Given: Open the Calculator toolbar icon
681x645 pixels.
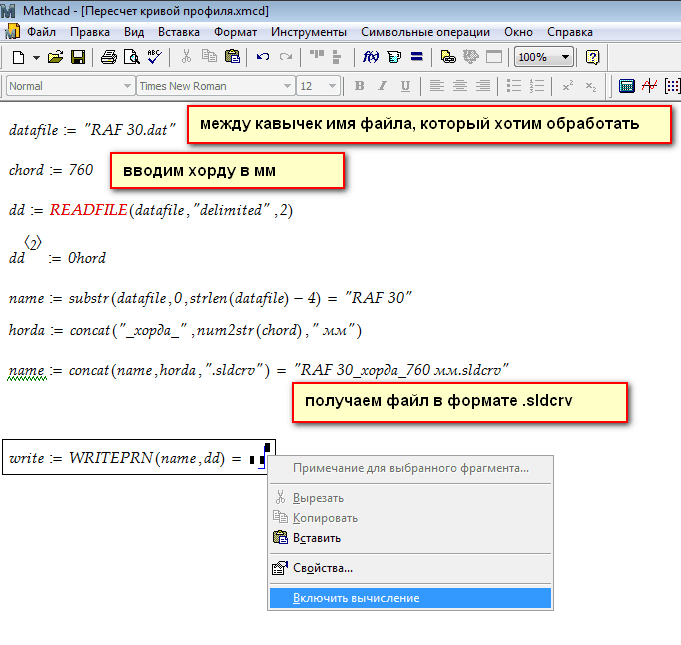Looking at the screenshot, I should [x=626, y=86].
